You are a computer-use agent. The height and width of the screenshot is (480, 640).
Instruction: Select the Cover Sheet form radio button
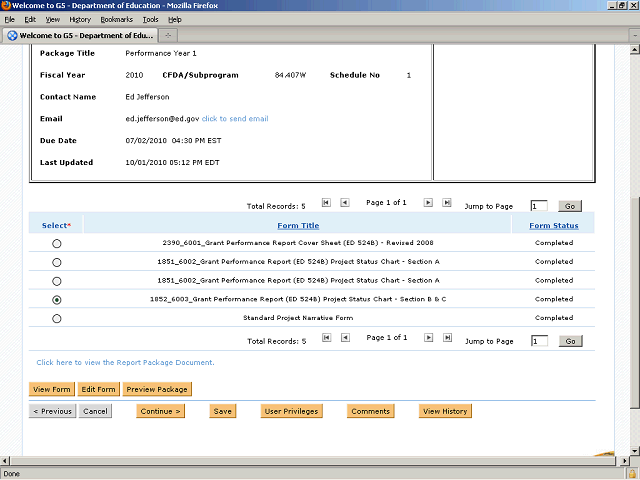56,243
